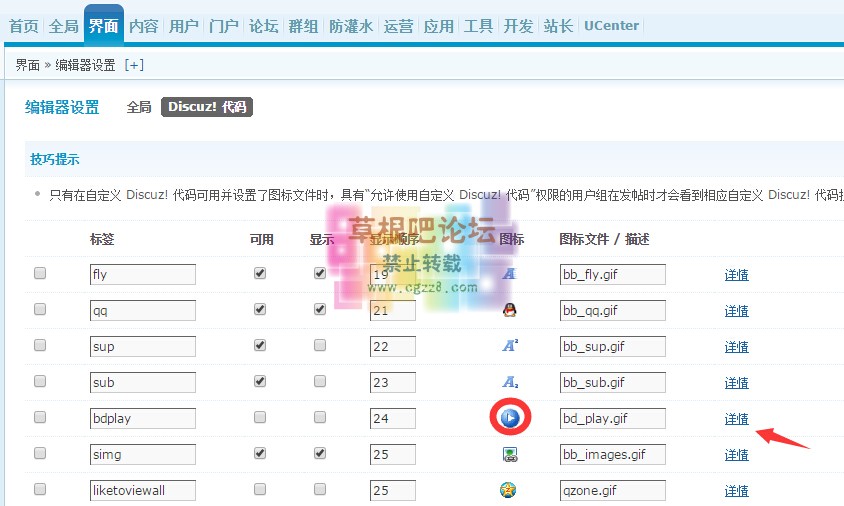Disable the fly 可用 checkbox
844x506 pixels.
pyautogui.click(x=260, y=273)
